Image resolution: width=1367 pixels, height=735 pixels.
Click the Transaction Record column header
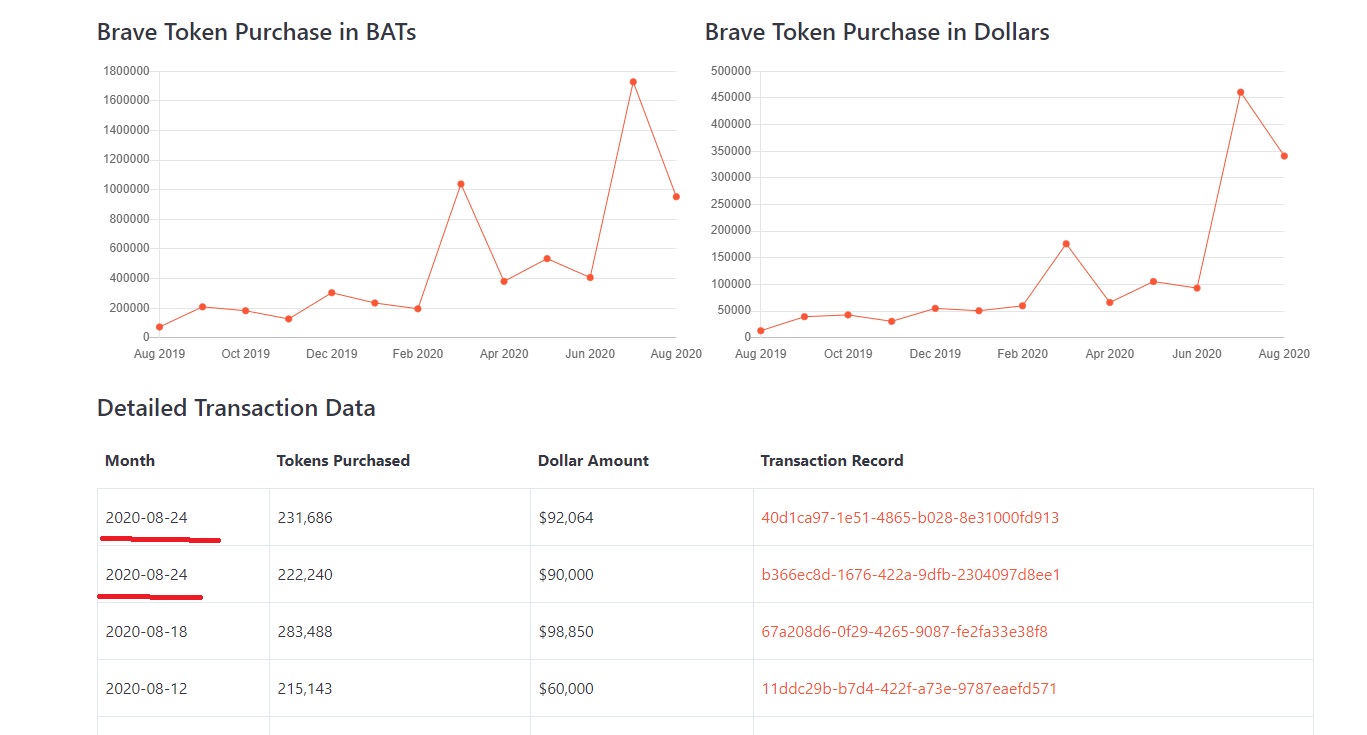pyautogui.click(x=832, y=461)
